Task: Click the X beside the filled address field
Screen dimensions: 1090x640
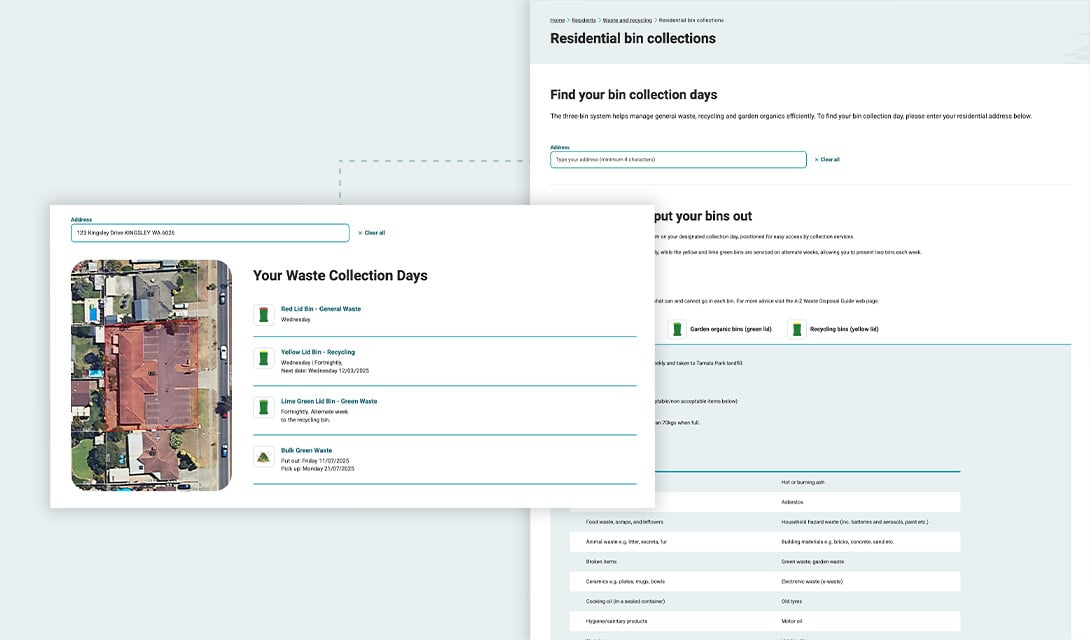Action: tap(361, 233)
